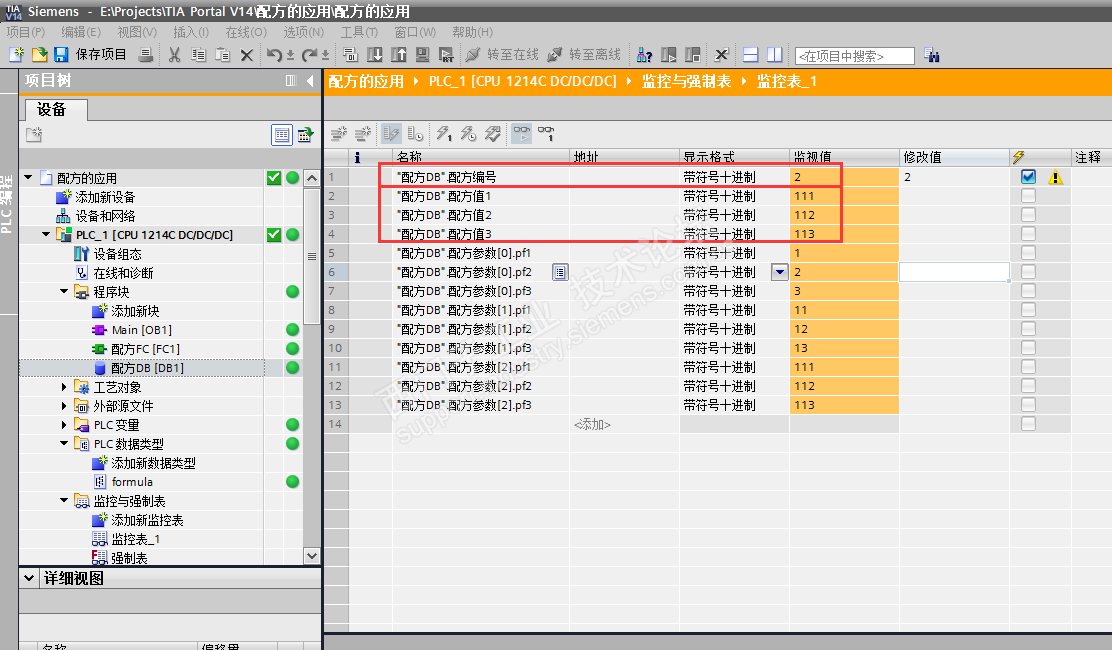The height and width of the screenshot is (650, 1112).
Task: Uncheck modify checkbox for 配方编号 row
Action: [x=1028, y=176]
